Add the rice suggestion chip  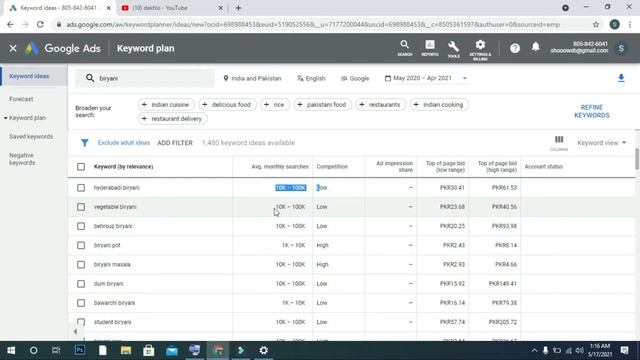click(275, 105)
